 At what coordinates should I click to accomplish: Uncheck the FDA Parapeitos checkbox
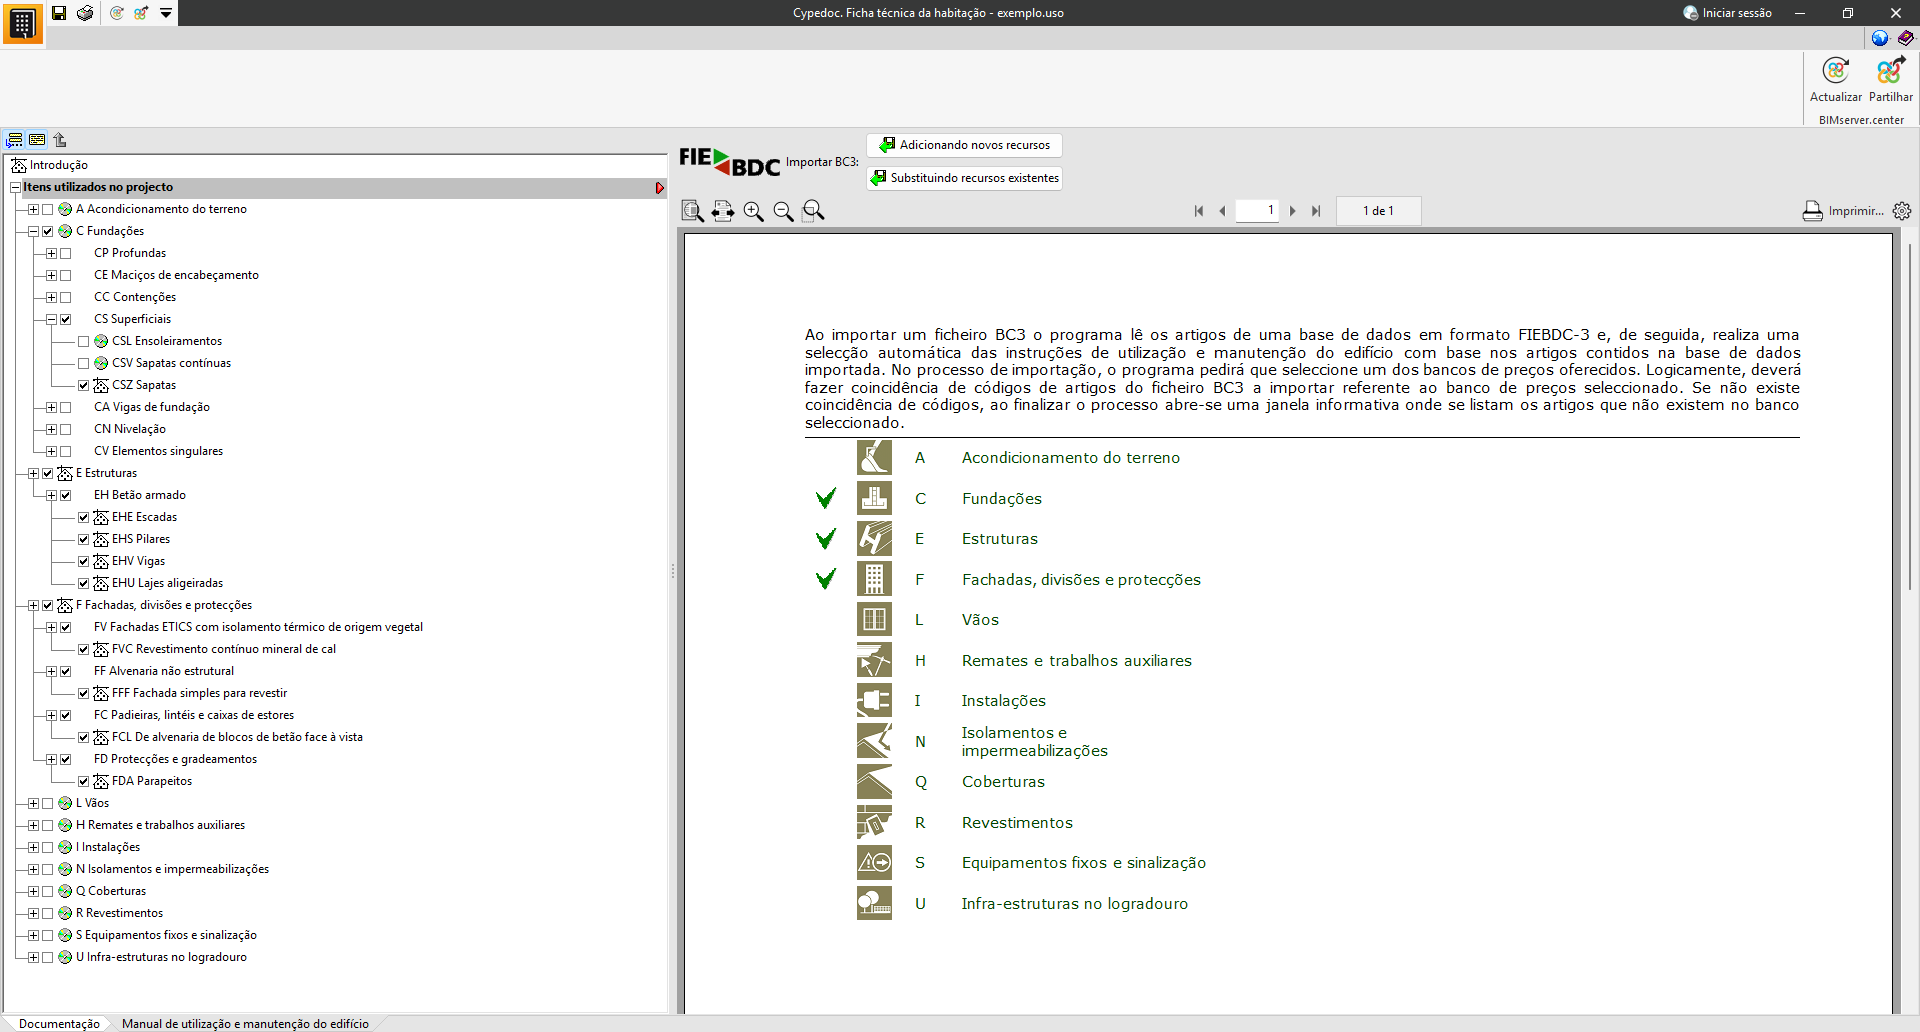click(84, 782)
